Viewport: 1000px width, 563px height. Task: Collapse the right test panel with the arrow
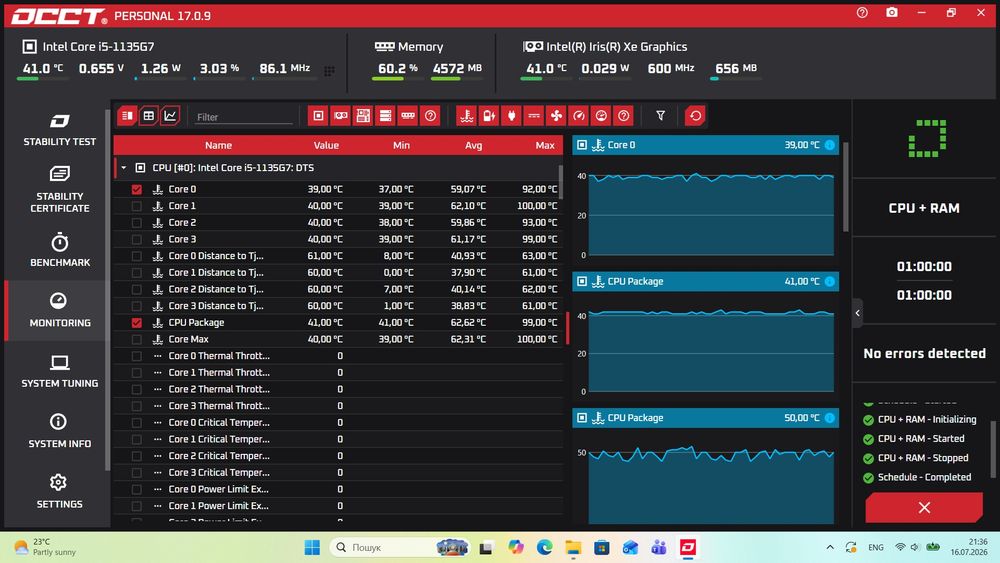pyautogui.click(x=858, y=313)
